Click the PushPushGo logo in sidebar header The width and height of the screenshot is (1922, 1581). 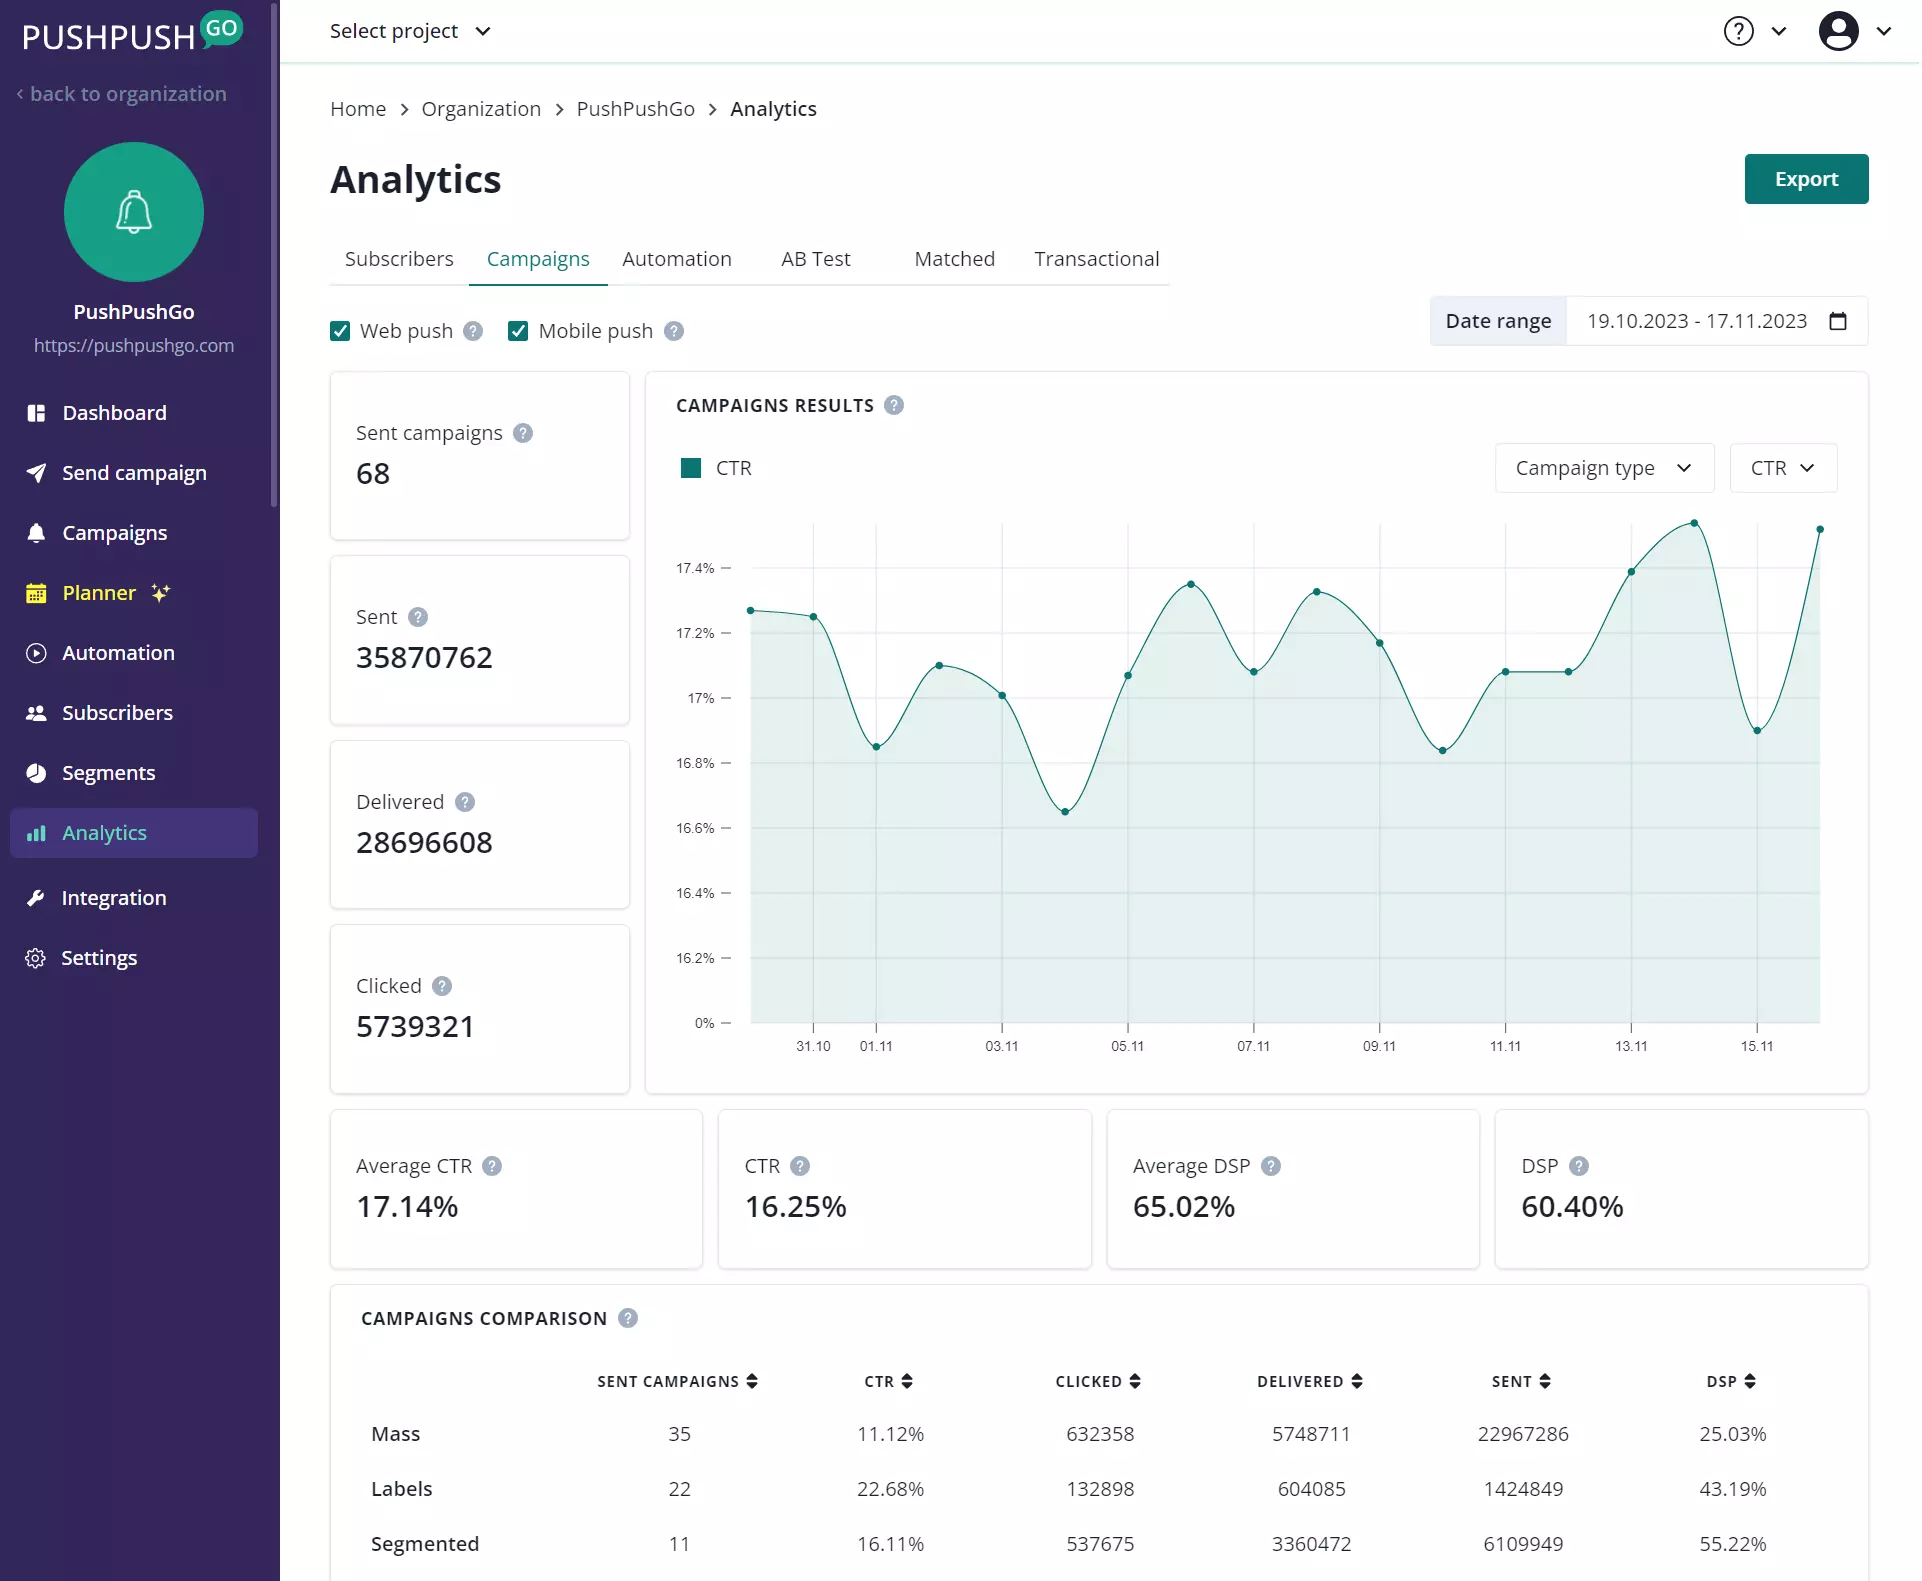133,32
